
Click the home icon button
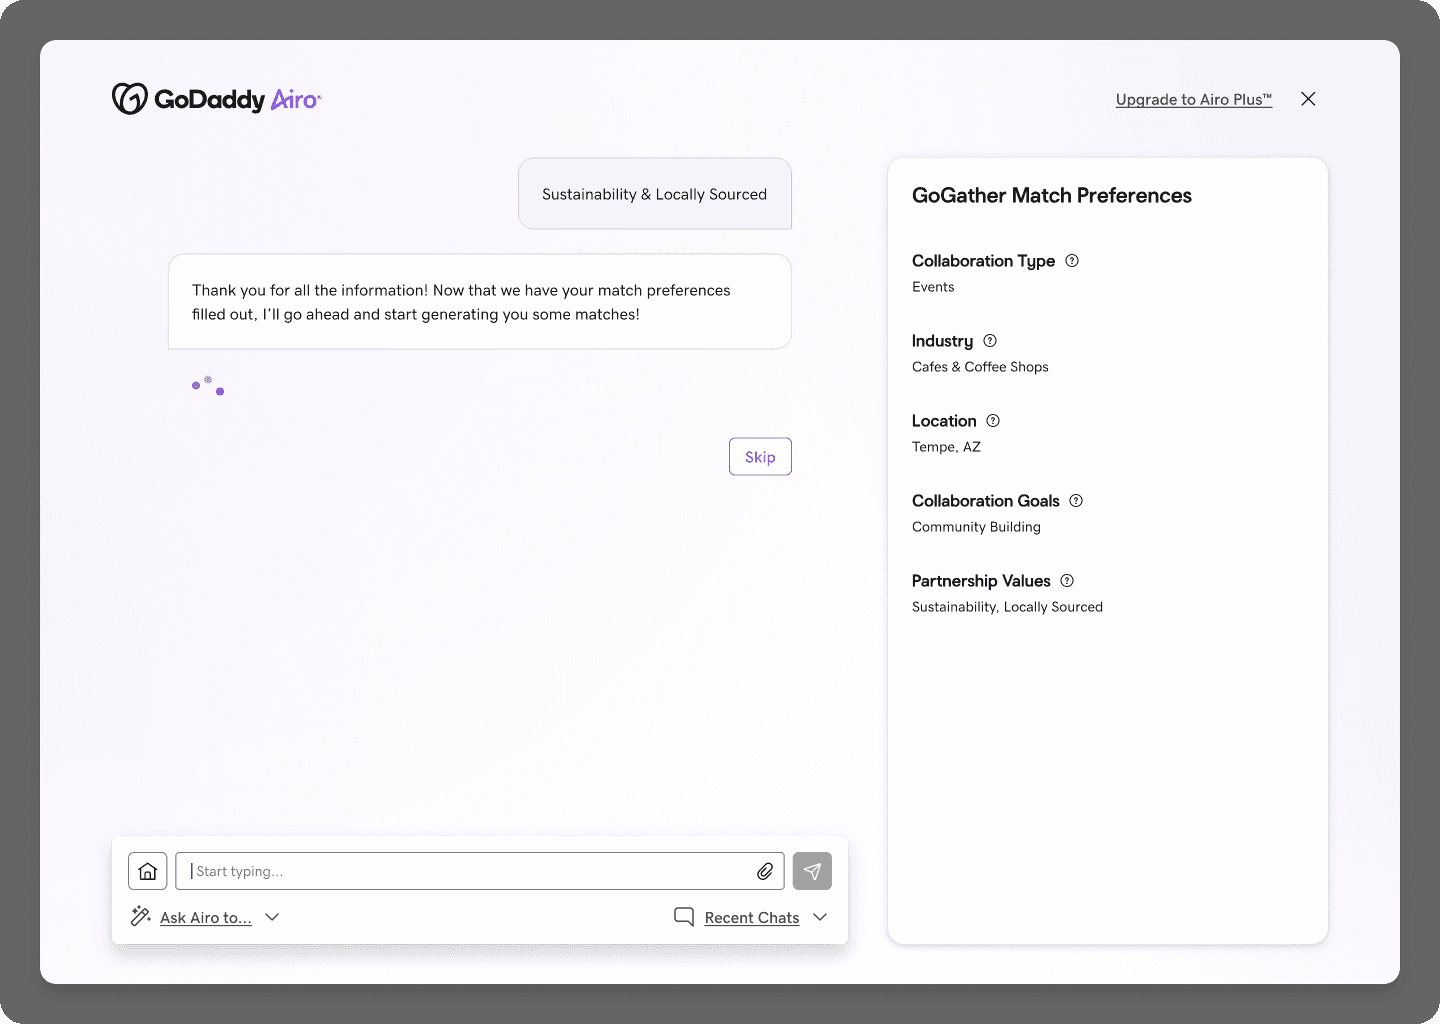[148, 871]
